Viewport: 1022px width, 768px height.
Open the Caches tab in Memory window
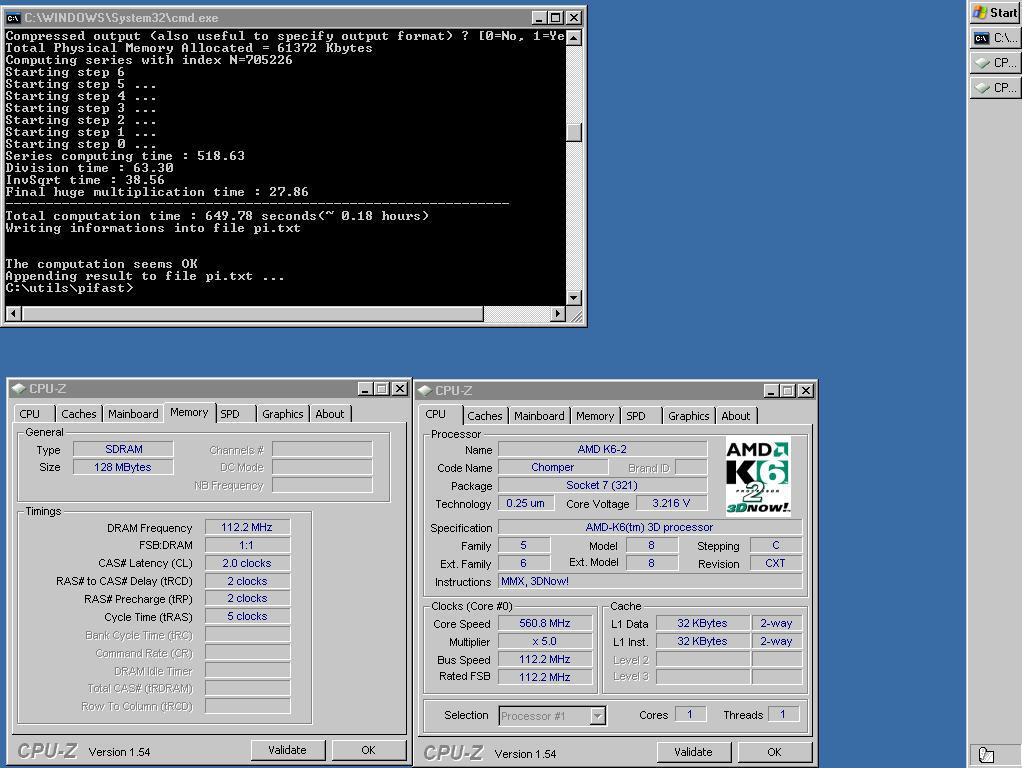(78, 414)
